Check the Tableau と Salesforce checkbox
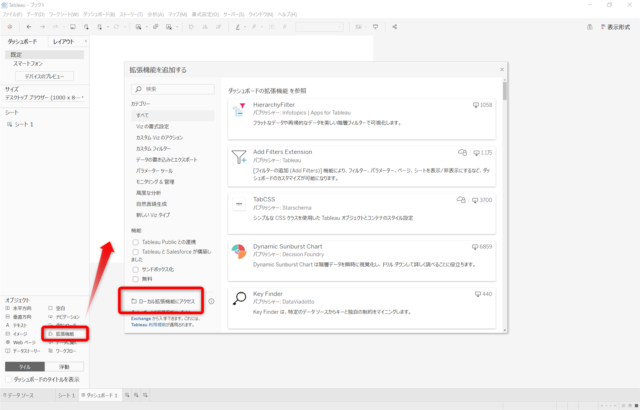This screenshot has width=640, height=410. point(136,252)
